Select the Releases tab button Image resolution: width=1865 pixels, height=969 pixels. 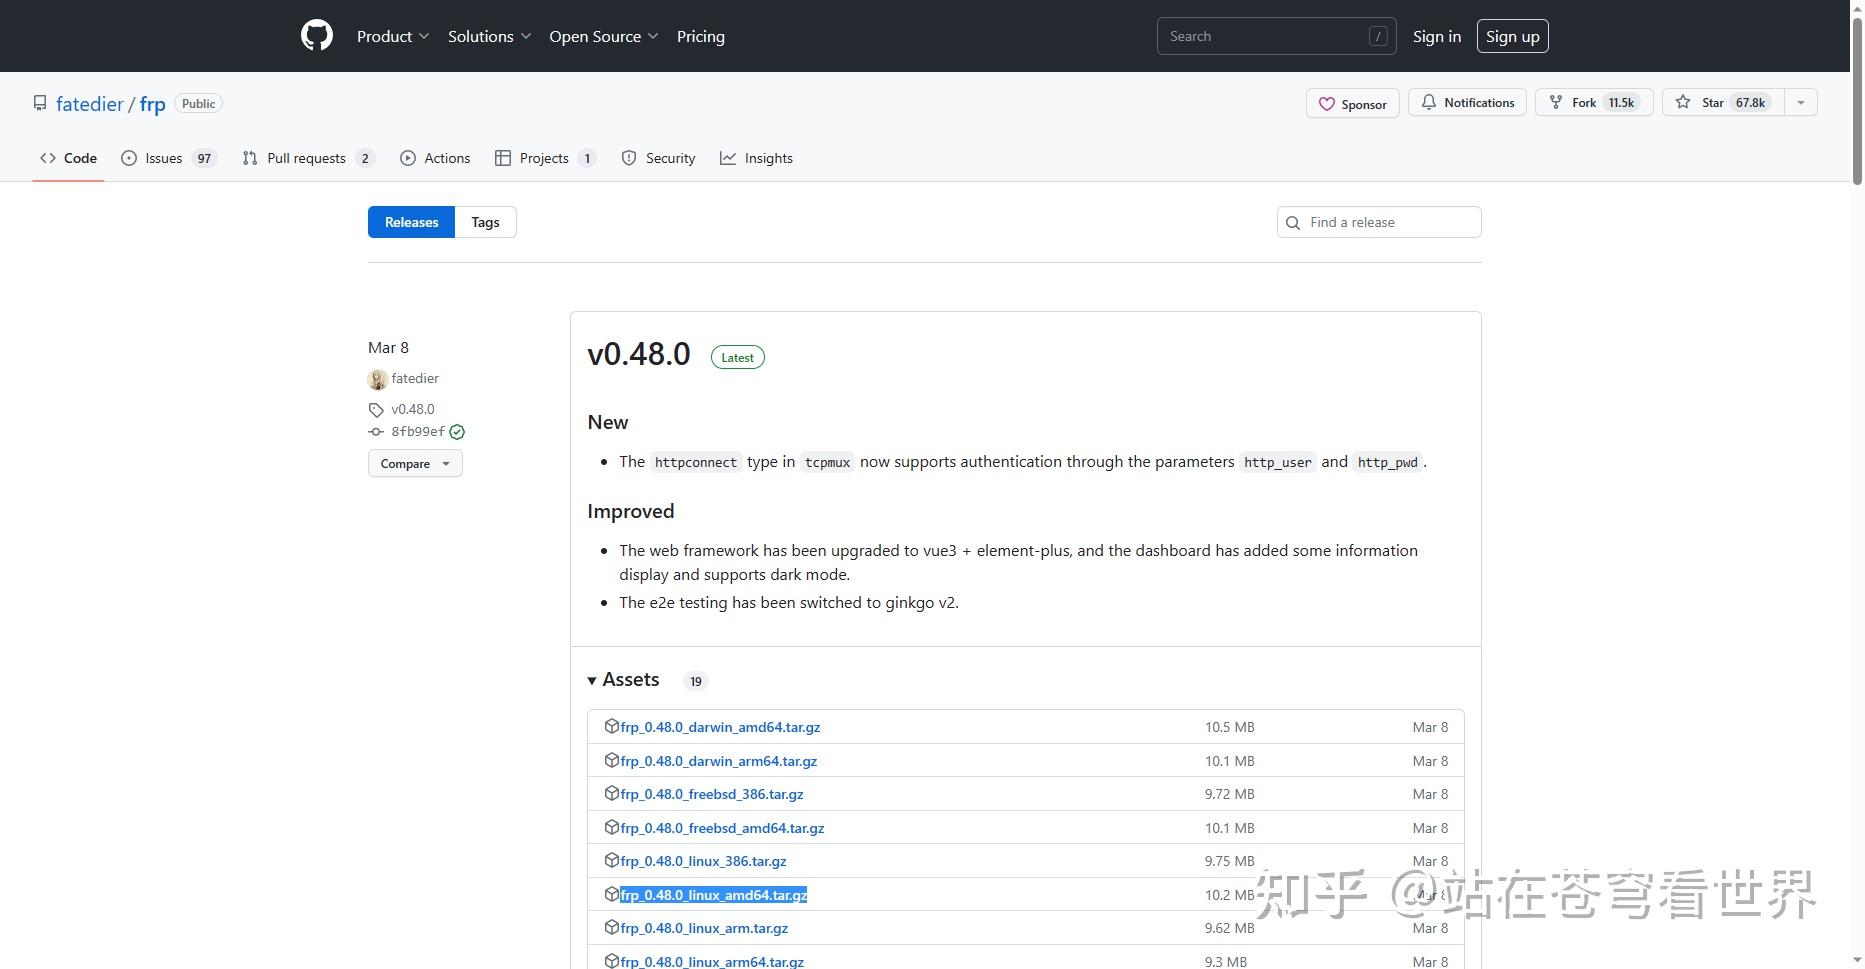click(x=411, y=222)
